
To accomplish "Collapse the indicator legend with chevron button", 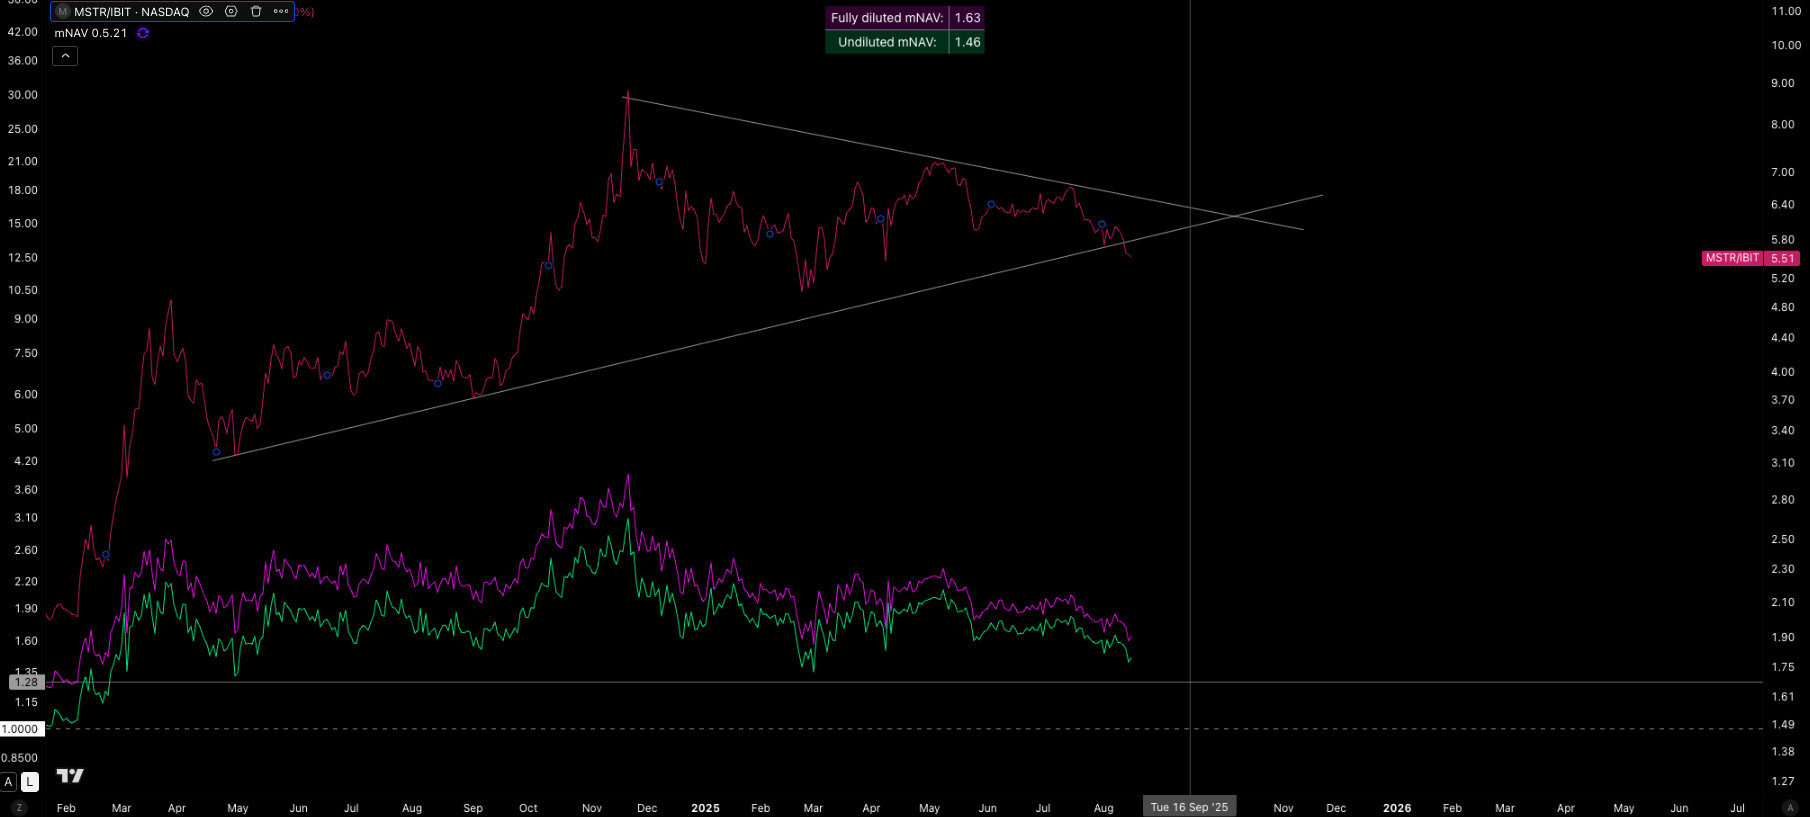I will pyautogui.click(x=65, y=56).
